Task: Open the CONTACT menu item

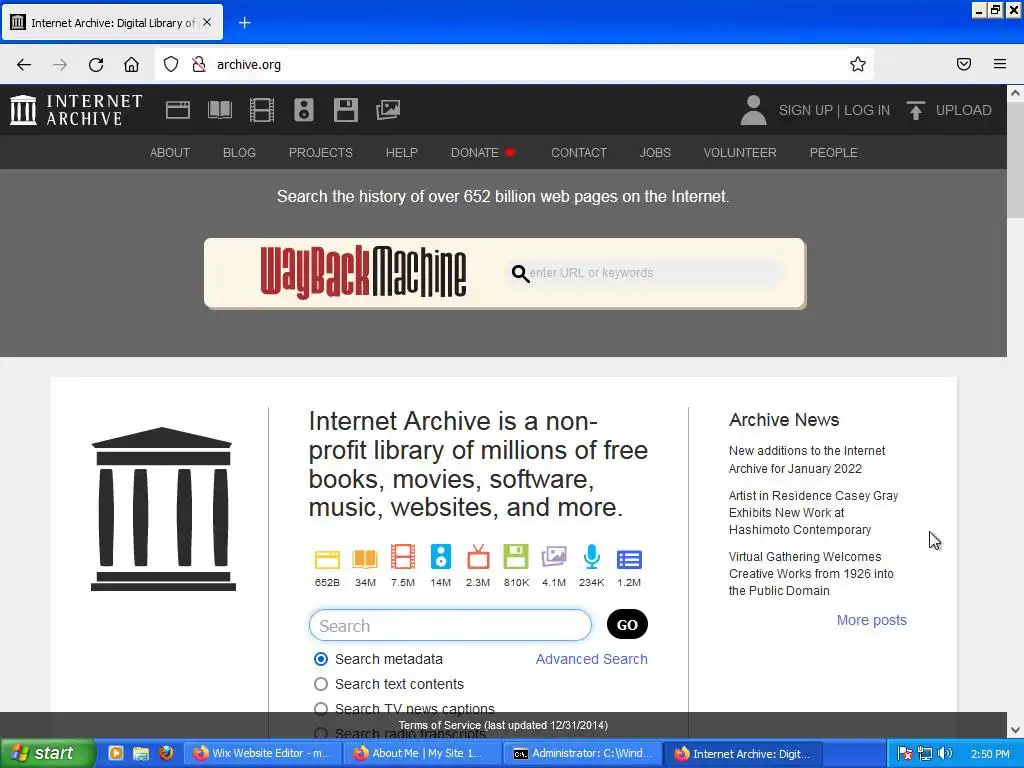Action: click(579, 152)
